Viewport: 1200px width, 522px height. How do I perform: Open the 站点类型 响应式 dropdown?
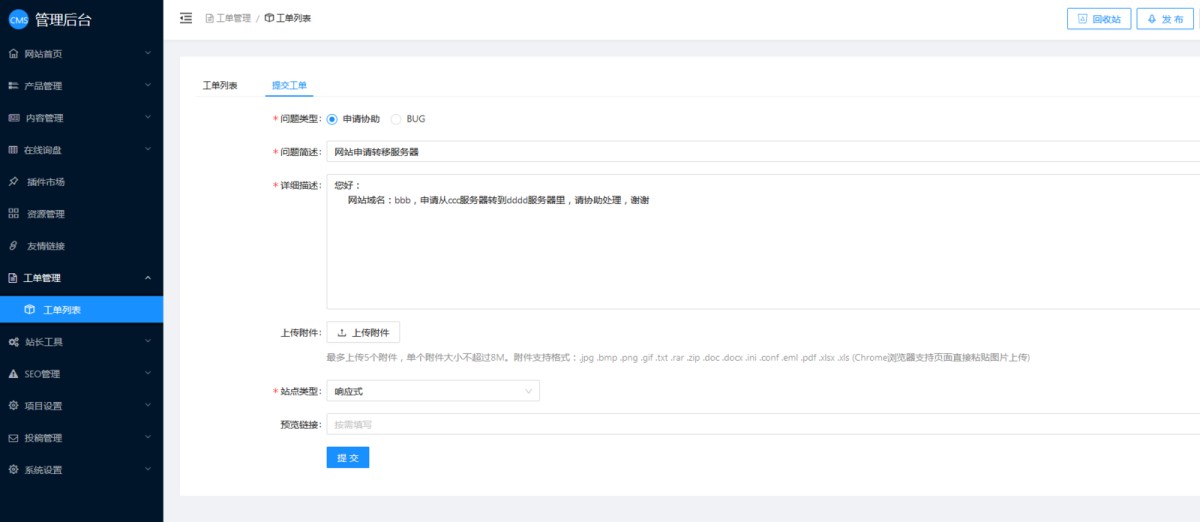[432, 391]
